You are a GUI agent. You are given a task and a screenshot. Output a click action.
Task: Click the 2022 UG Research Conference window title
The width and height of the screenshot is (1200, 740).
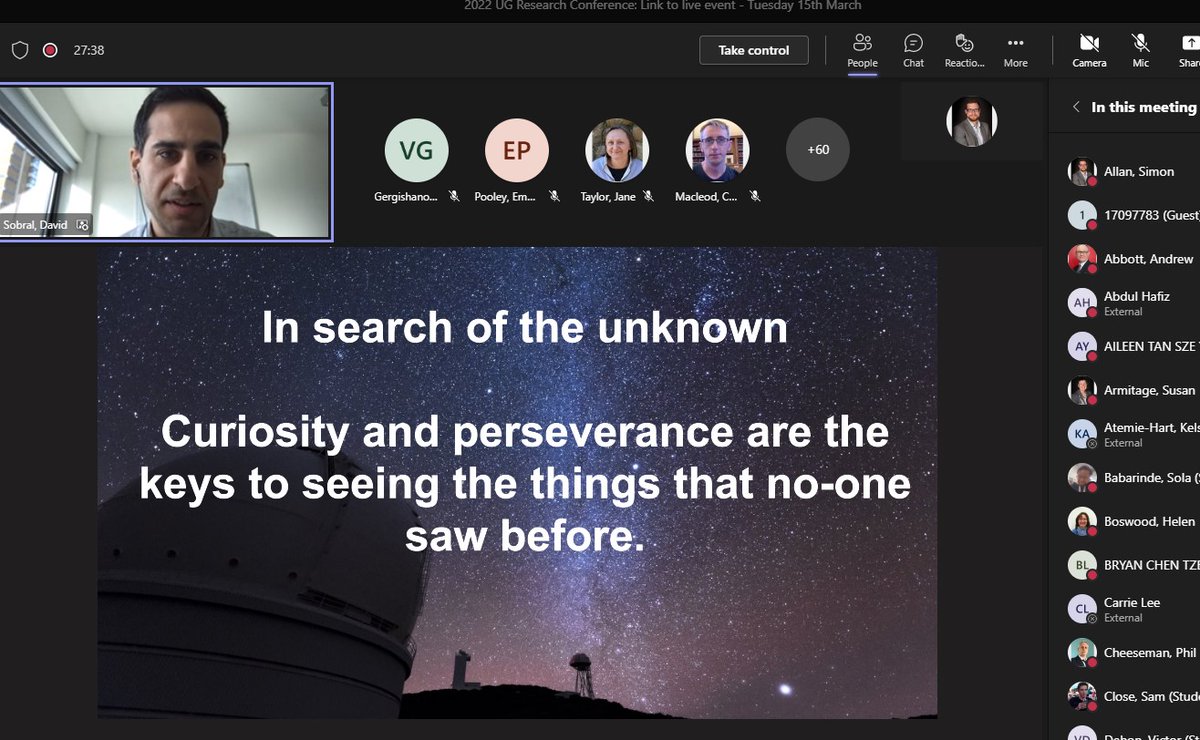tap(663, 6)
